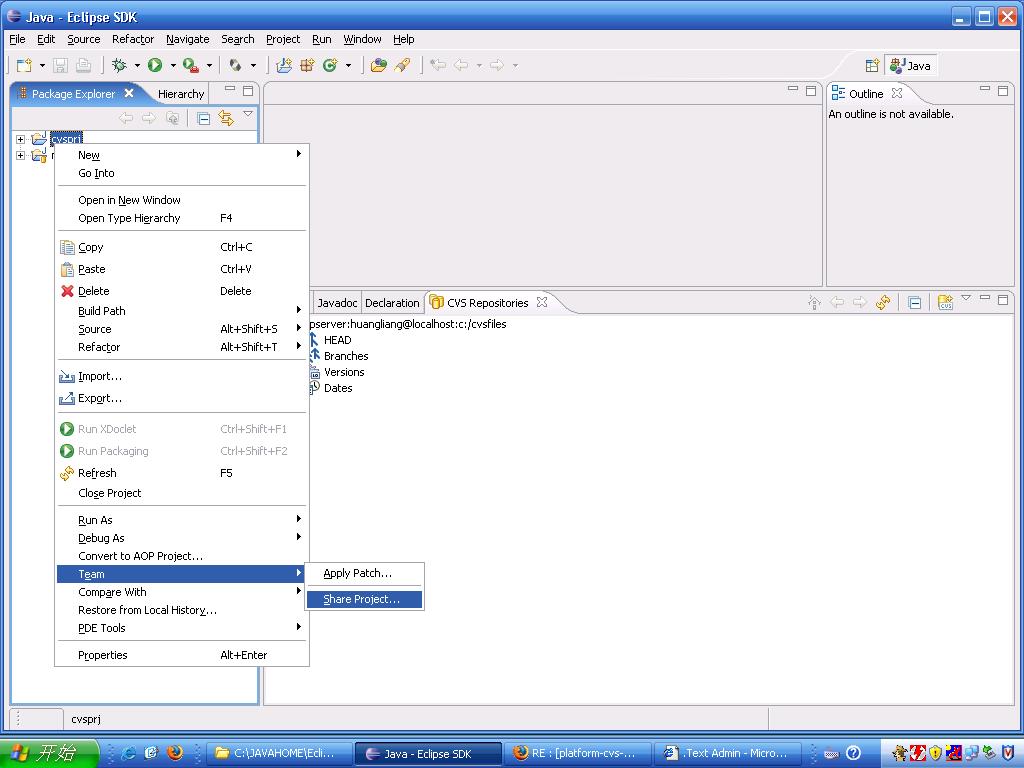
Task: Toggle Link with Editor in Package Explorer
Action: click(x=226, y=118)
